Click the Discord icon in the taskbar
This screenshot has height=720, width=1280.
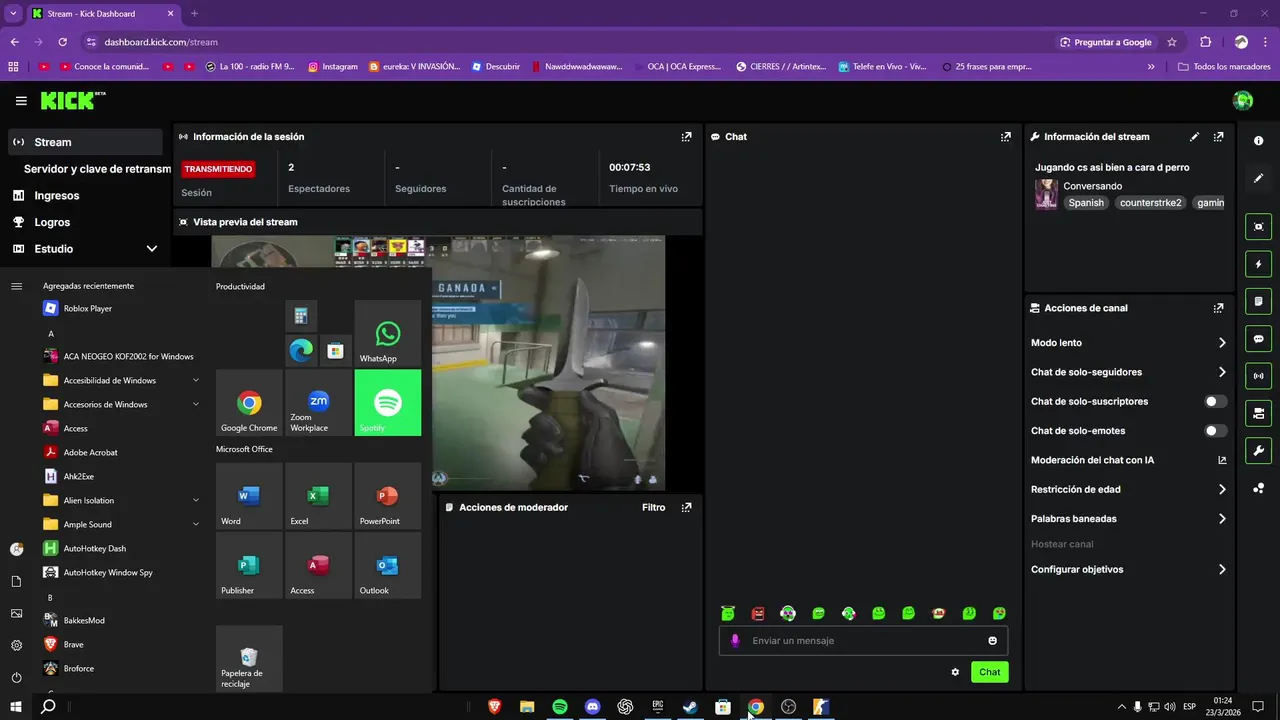[x=592, y=707]
